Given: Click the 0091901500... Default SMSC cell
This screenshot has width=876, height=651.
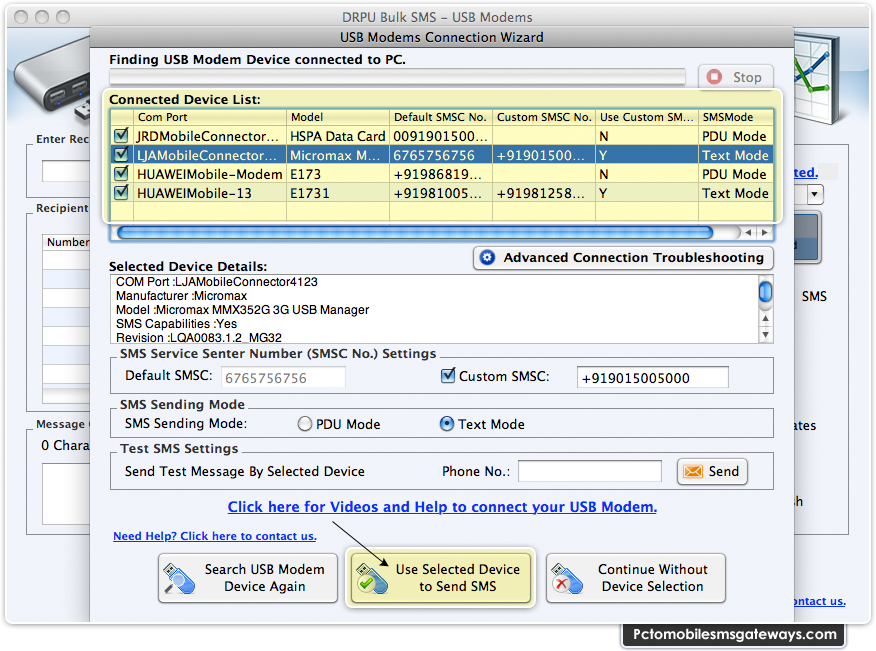Looking at the screenshot, I should (441, 136).
